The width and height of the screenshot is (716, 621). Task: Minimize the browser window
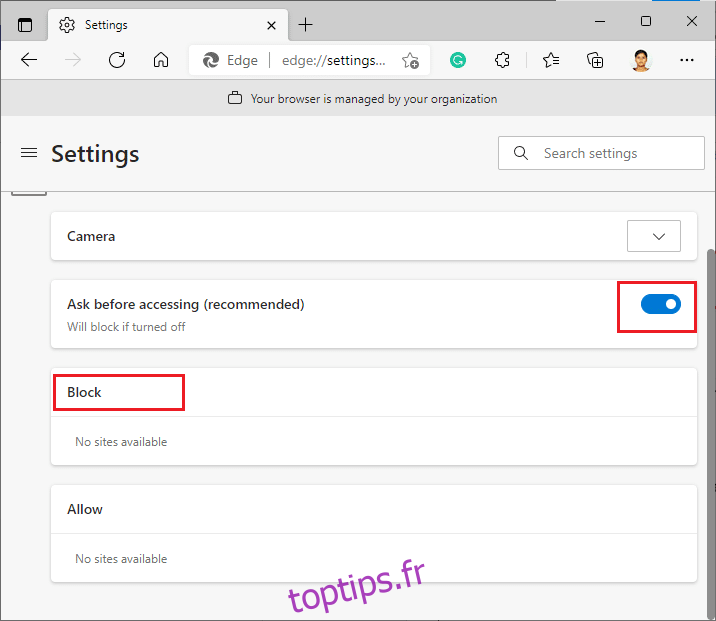600,21
